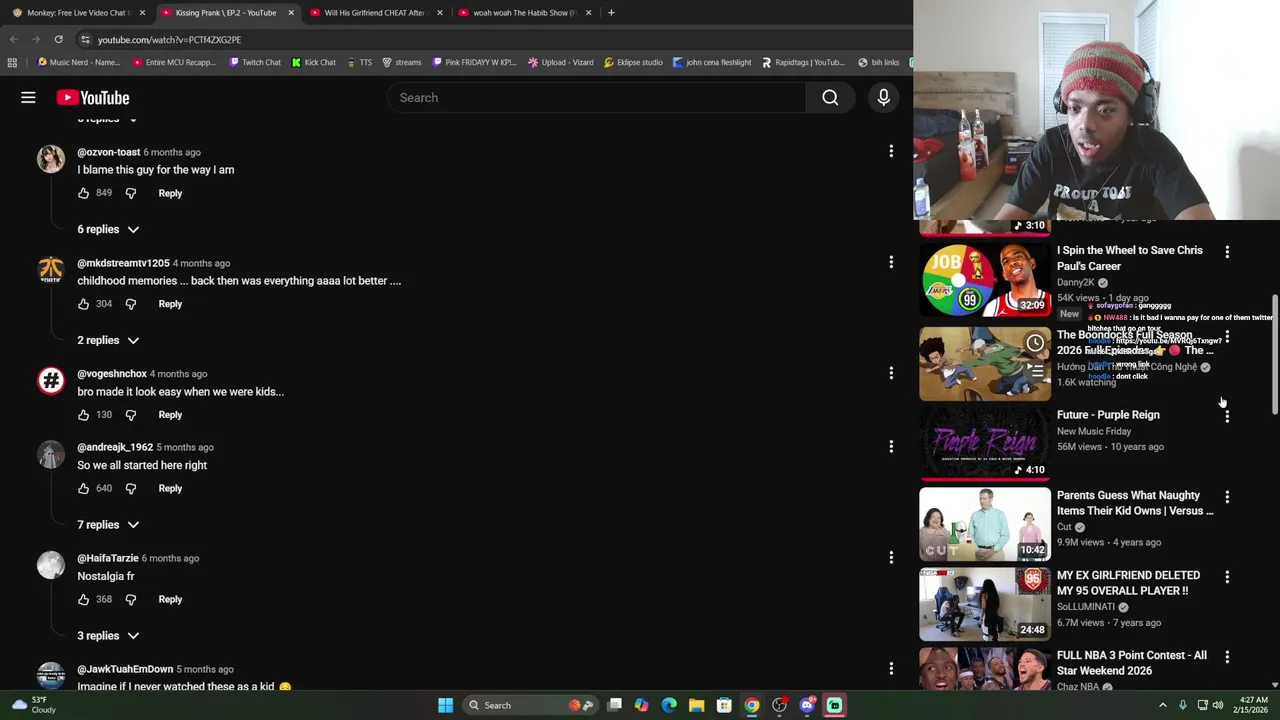This screenshot has height=720, width=1280.
Task: Open FULL NBA 3 Point Contest video
Action: [1131, 663]
